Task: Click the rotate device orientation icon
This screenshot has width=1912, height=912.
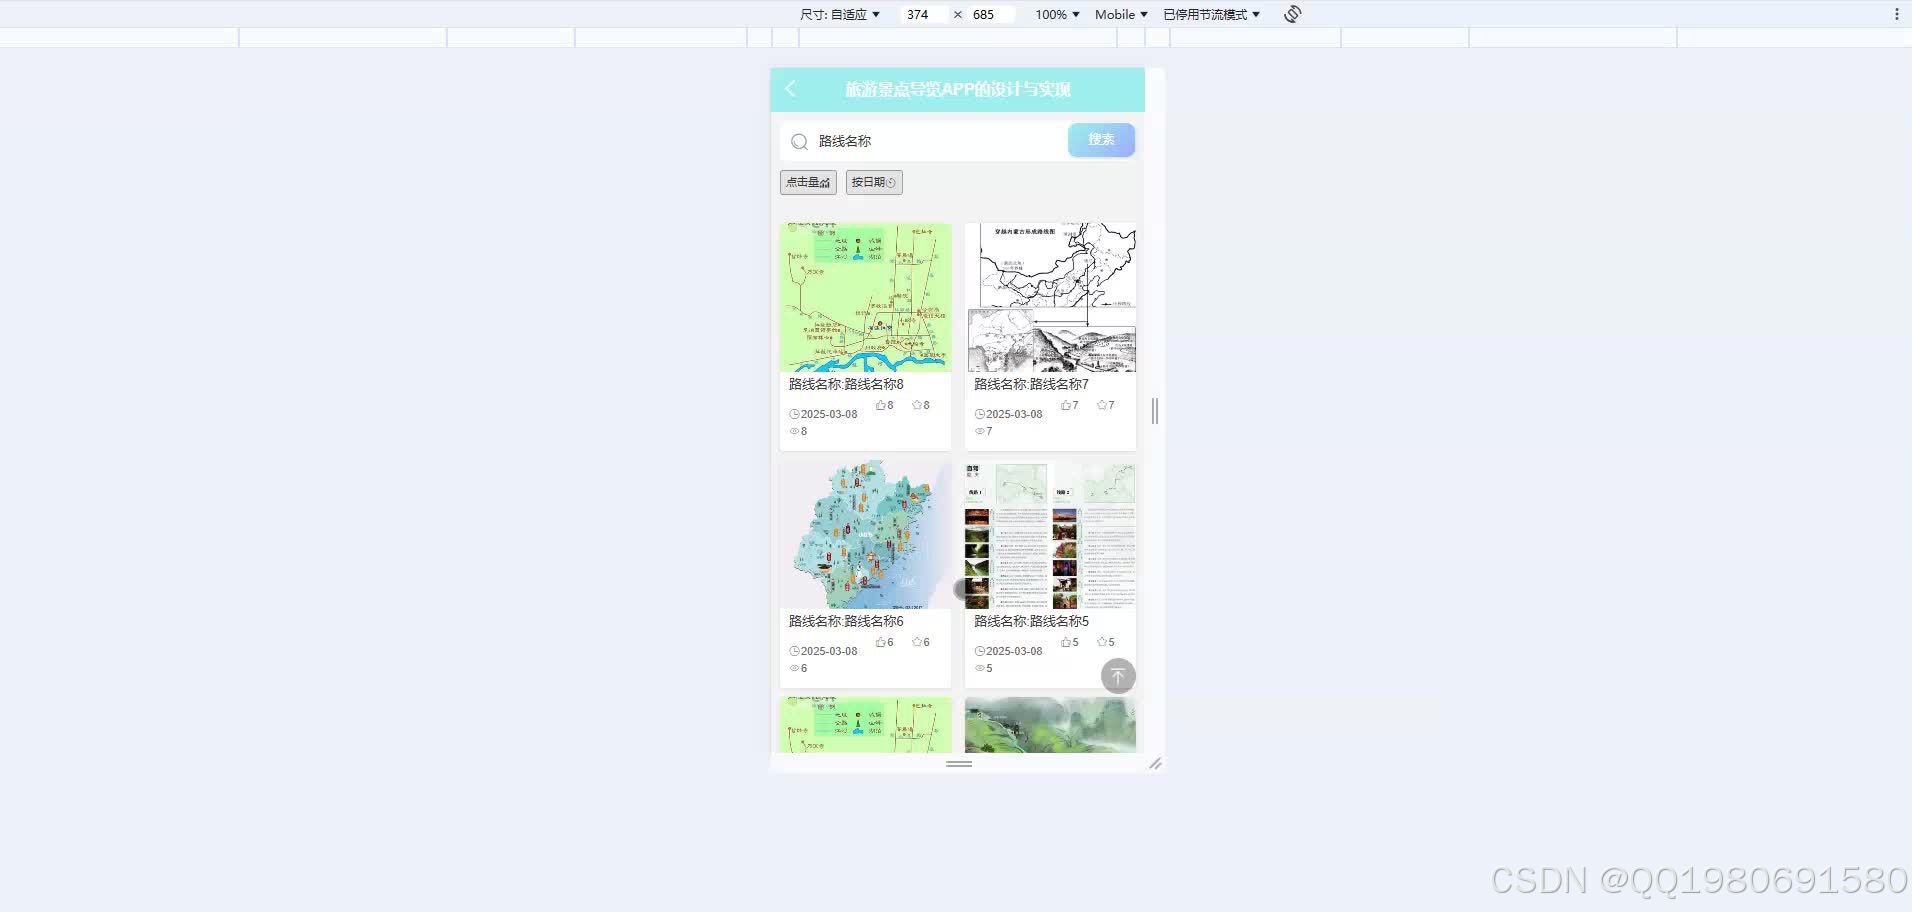Action: pos(1291,14)
